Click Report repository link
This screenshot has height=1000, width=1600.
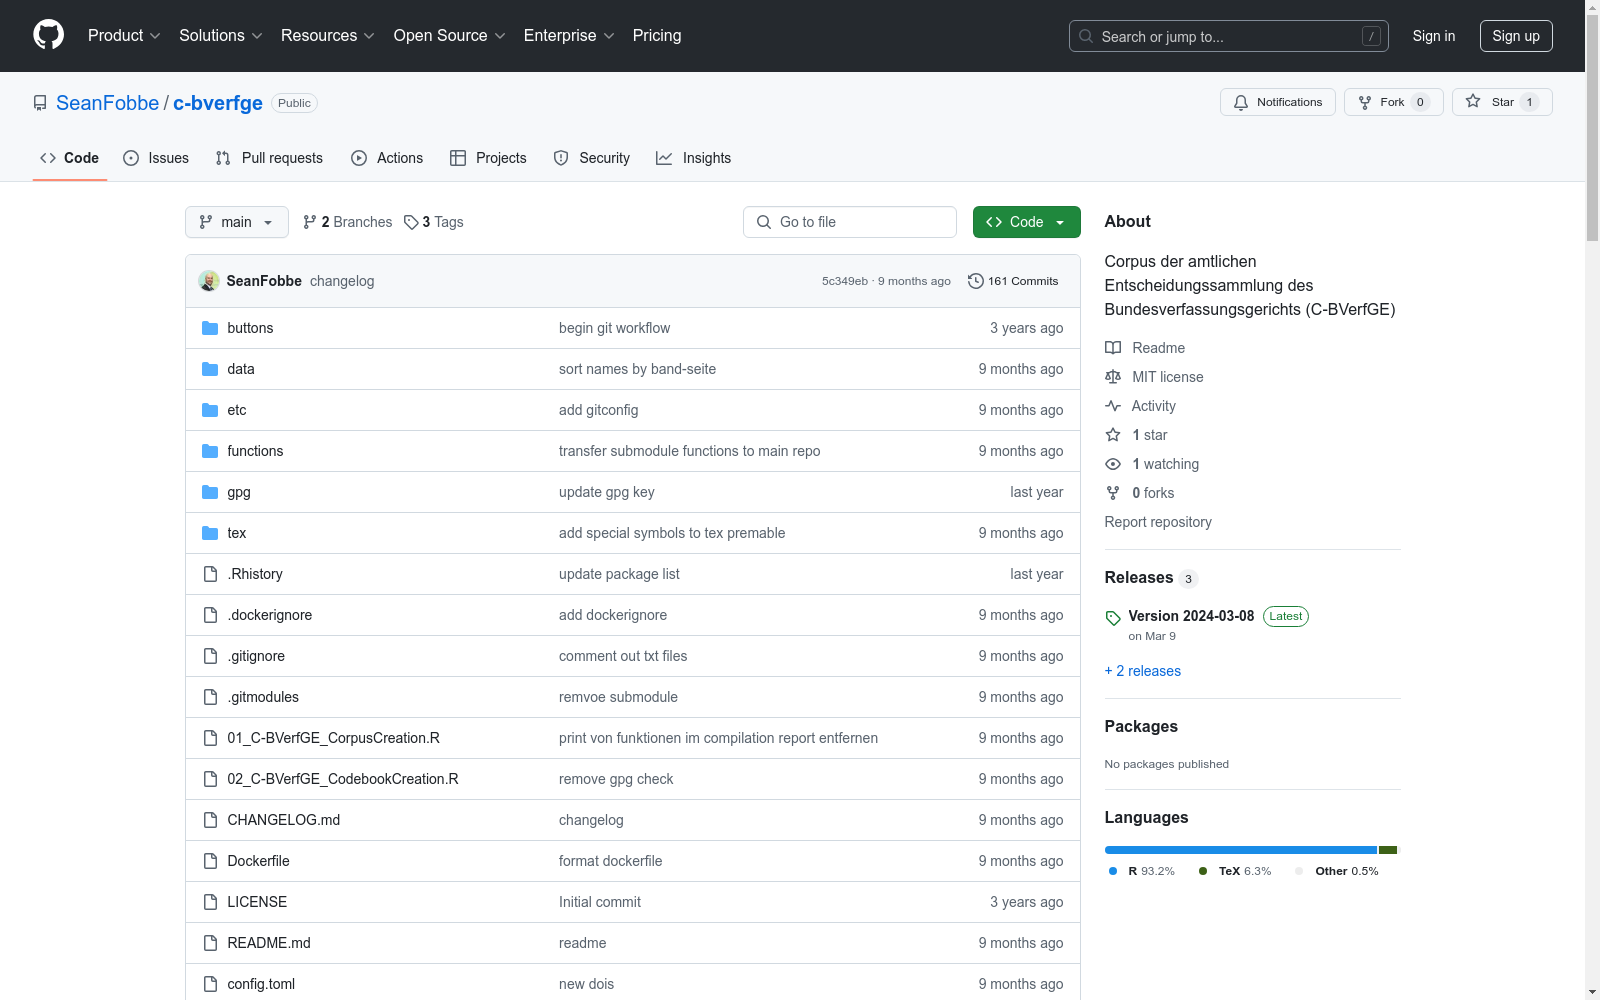pos(1158,522)
